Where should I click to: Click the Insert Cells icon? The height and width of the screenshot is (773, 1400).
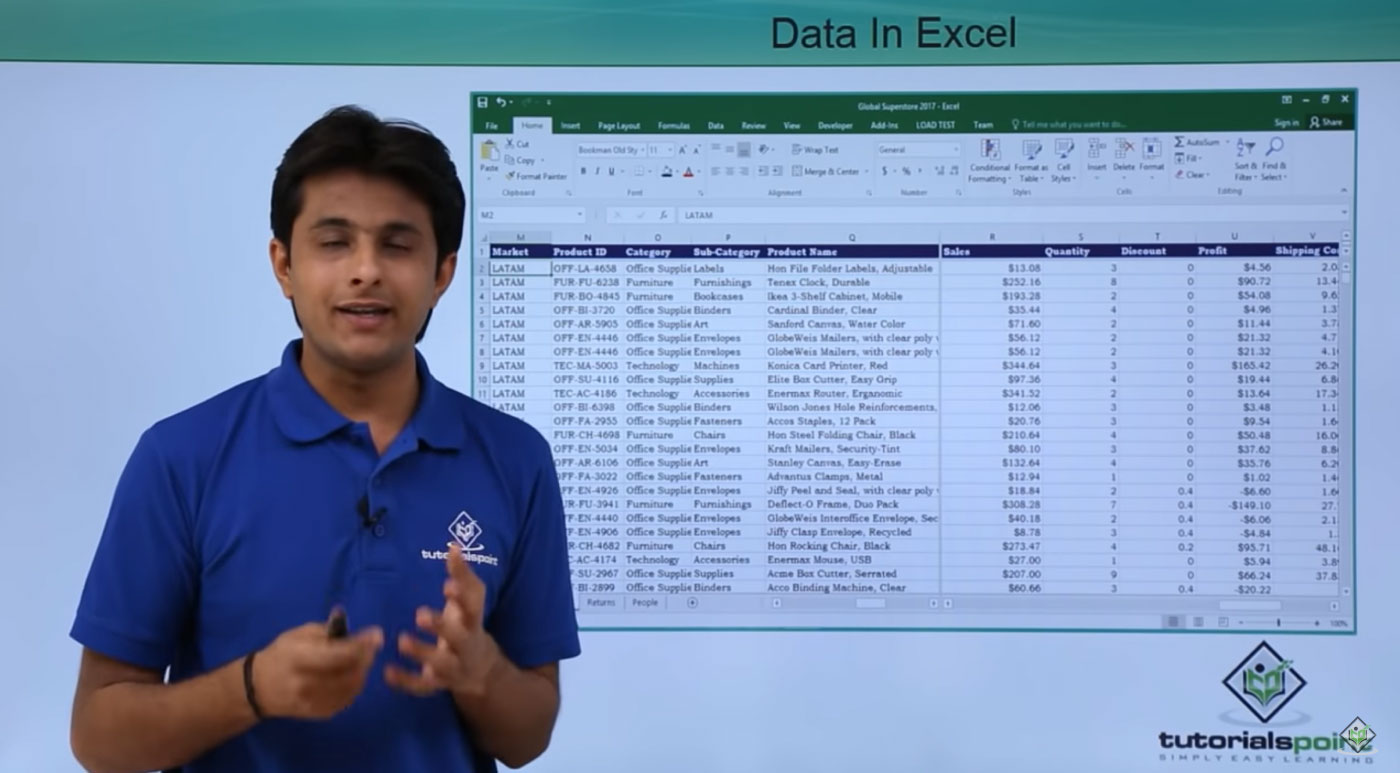point(1096,148)
